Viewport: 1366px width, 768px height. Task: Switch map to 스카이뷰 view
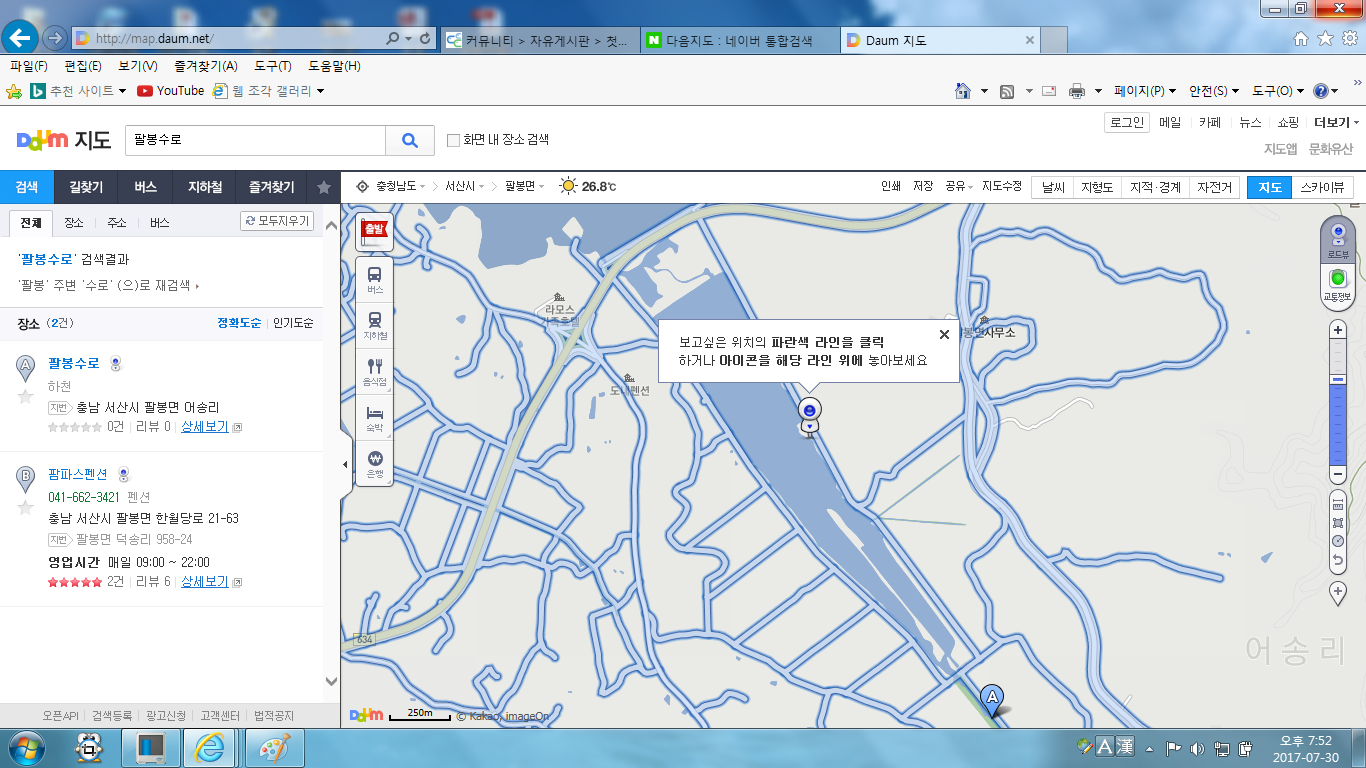tap(1322, 187)
